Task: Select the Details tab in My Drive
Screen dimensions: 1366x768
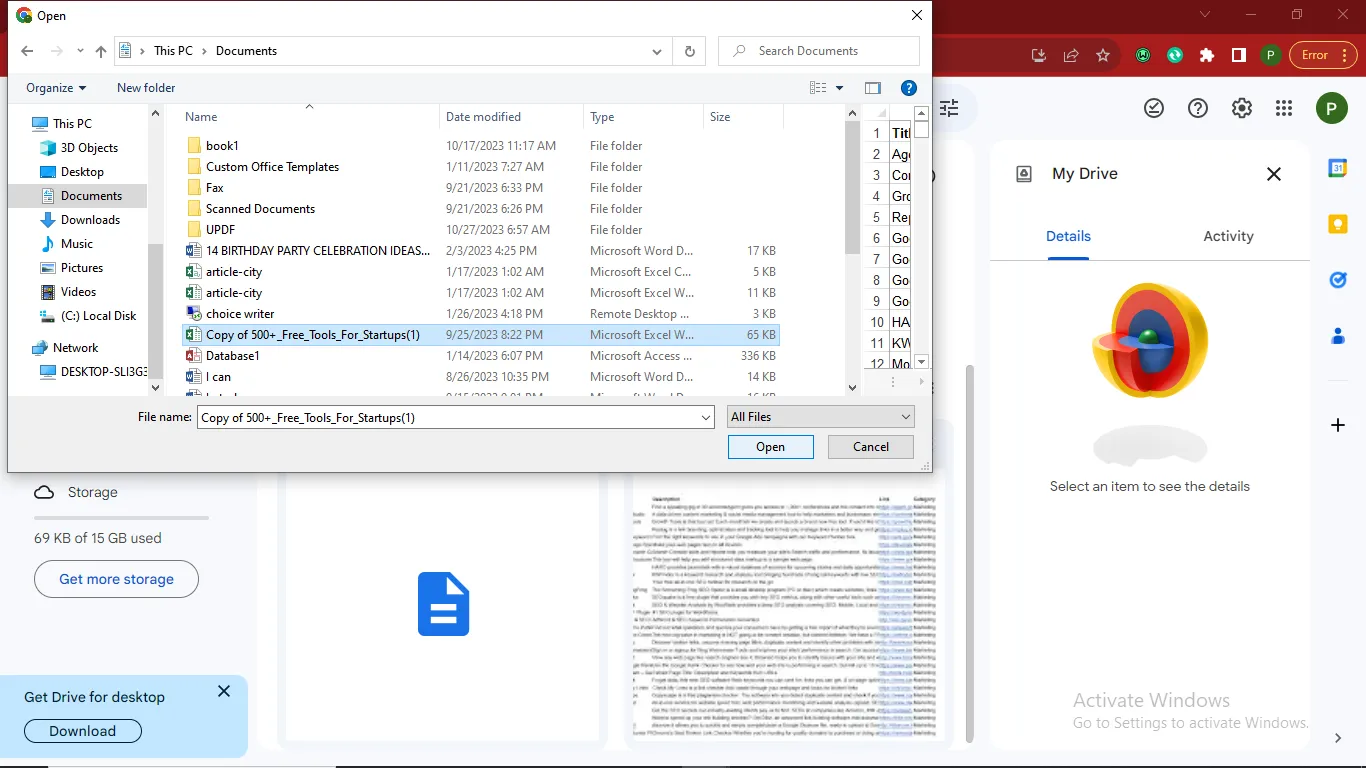Action: point(1068,236)
